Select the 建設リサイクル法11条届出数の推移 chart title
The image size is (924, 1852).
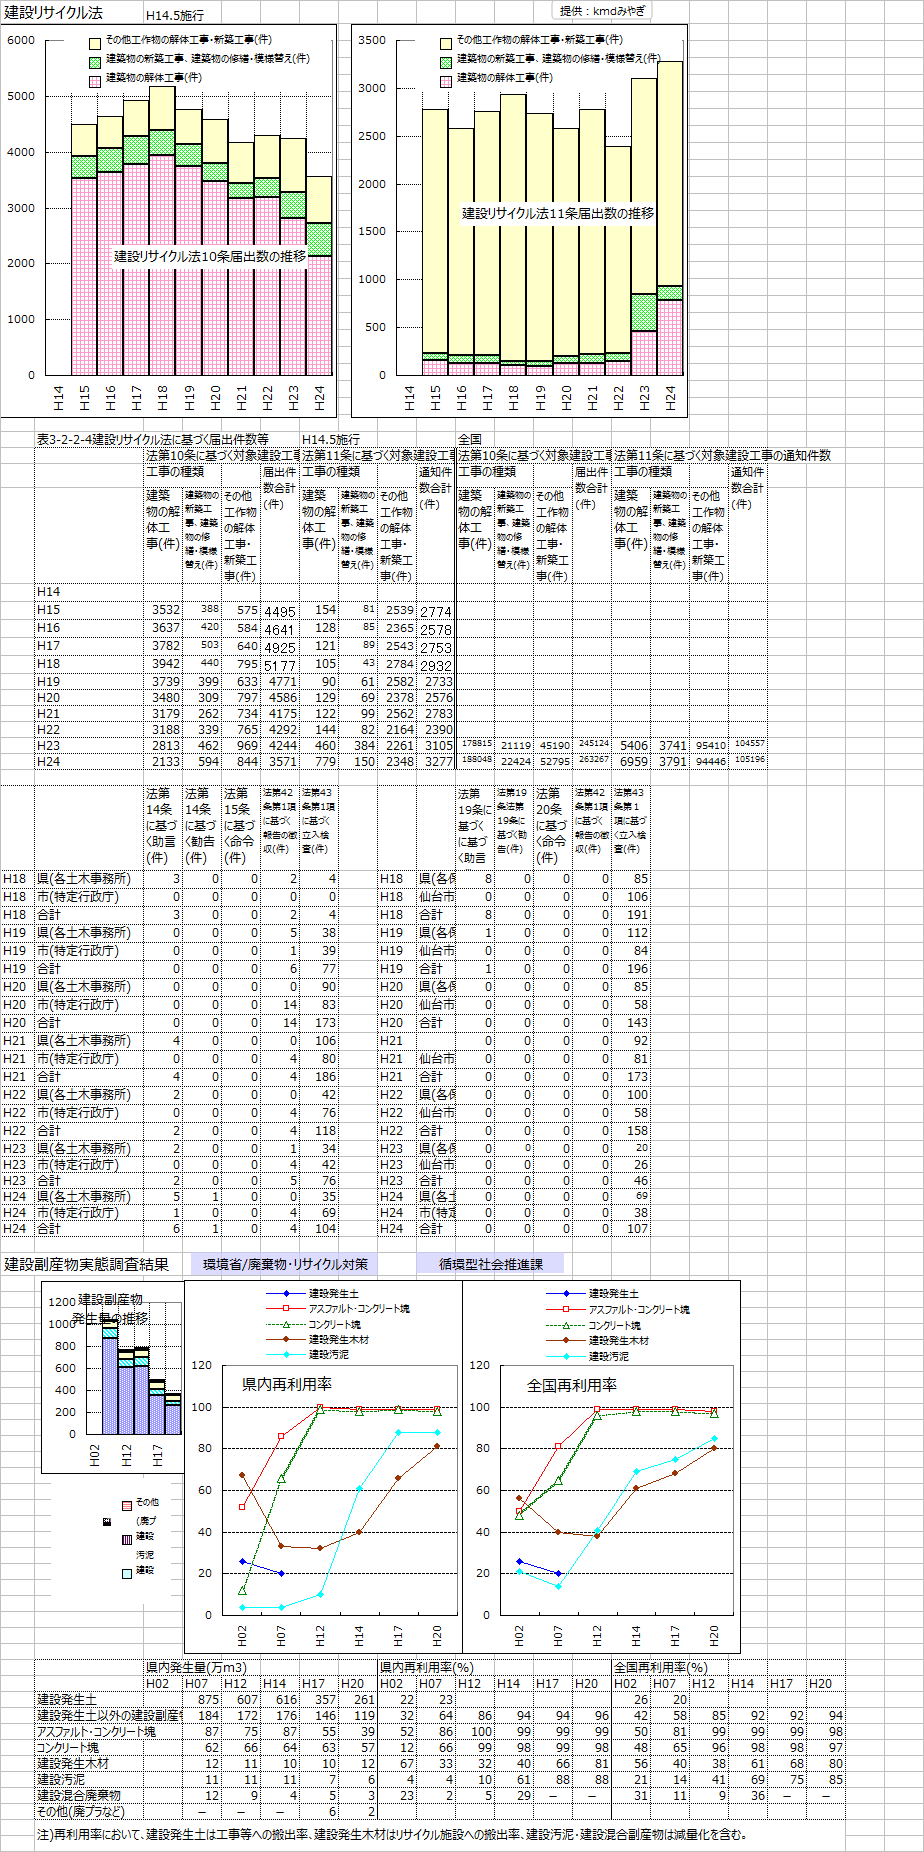pos(558,213)
